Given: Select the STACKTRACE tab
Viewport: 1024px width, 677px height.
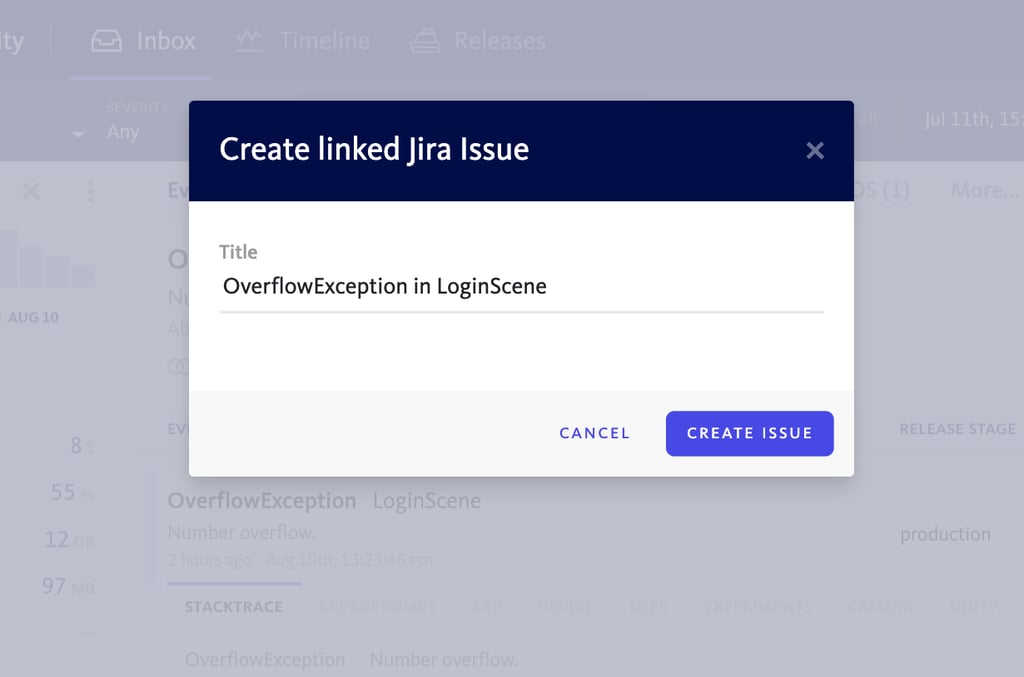Looking at the screenshot, I should [234, 607].
